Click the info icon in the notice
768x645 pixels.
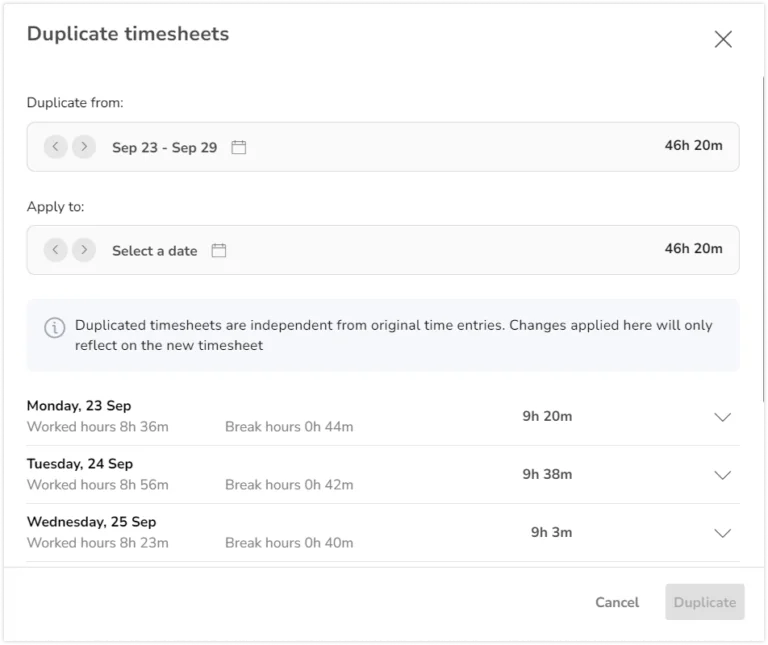(54, 328)
